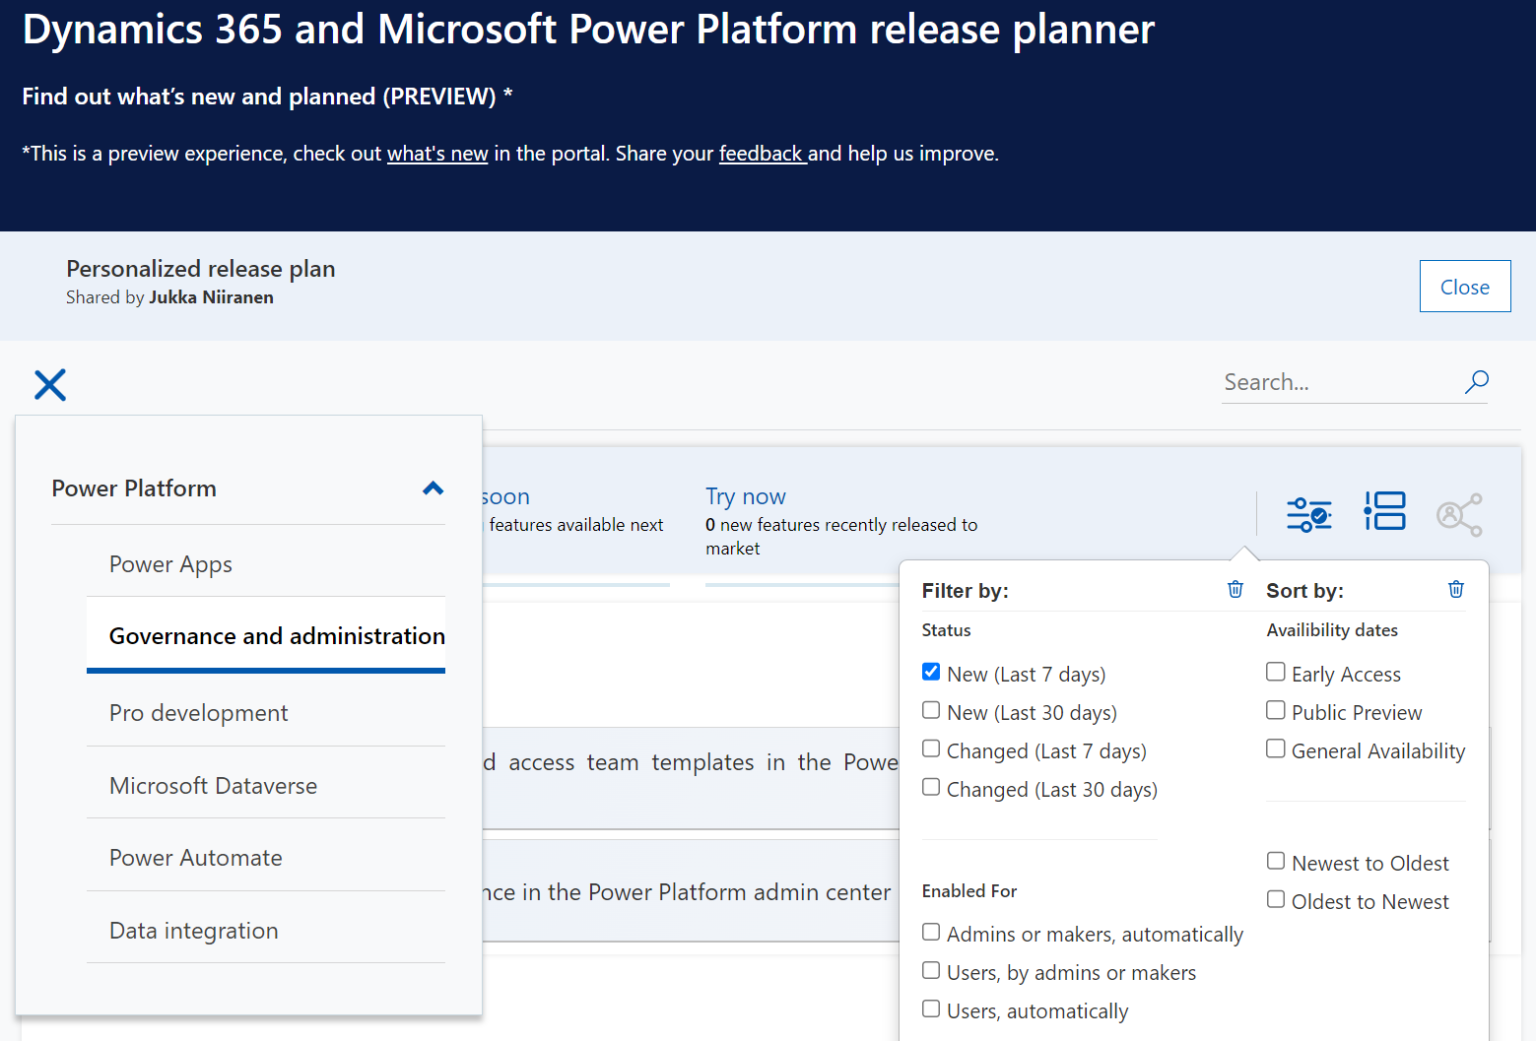1536x1041 pixels.
Task: Open the access team templates feature row
Action: pyautogui.click(x=691, y=776)
